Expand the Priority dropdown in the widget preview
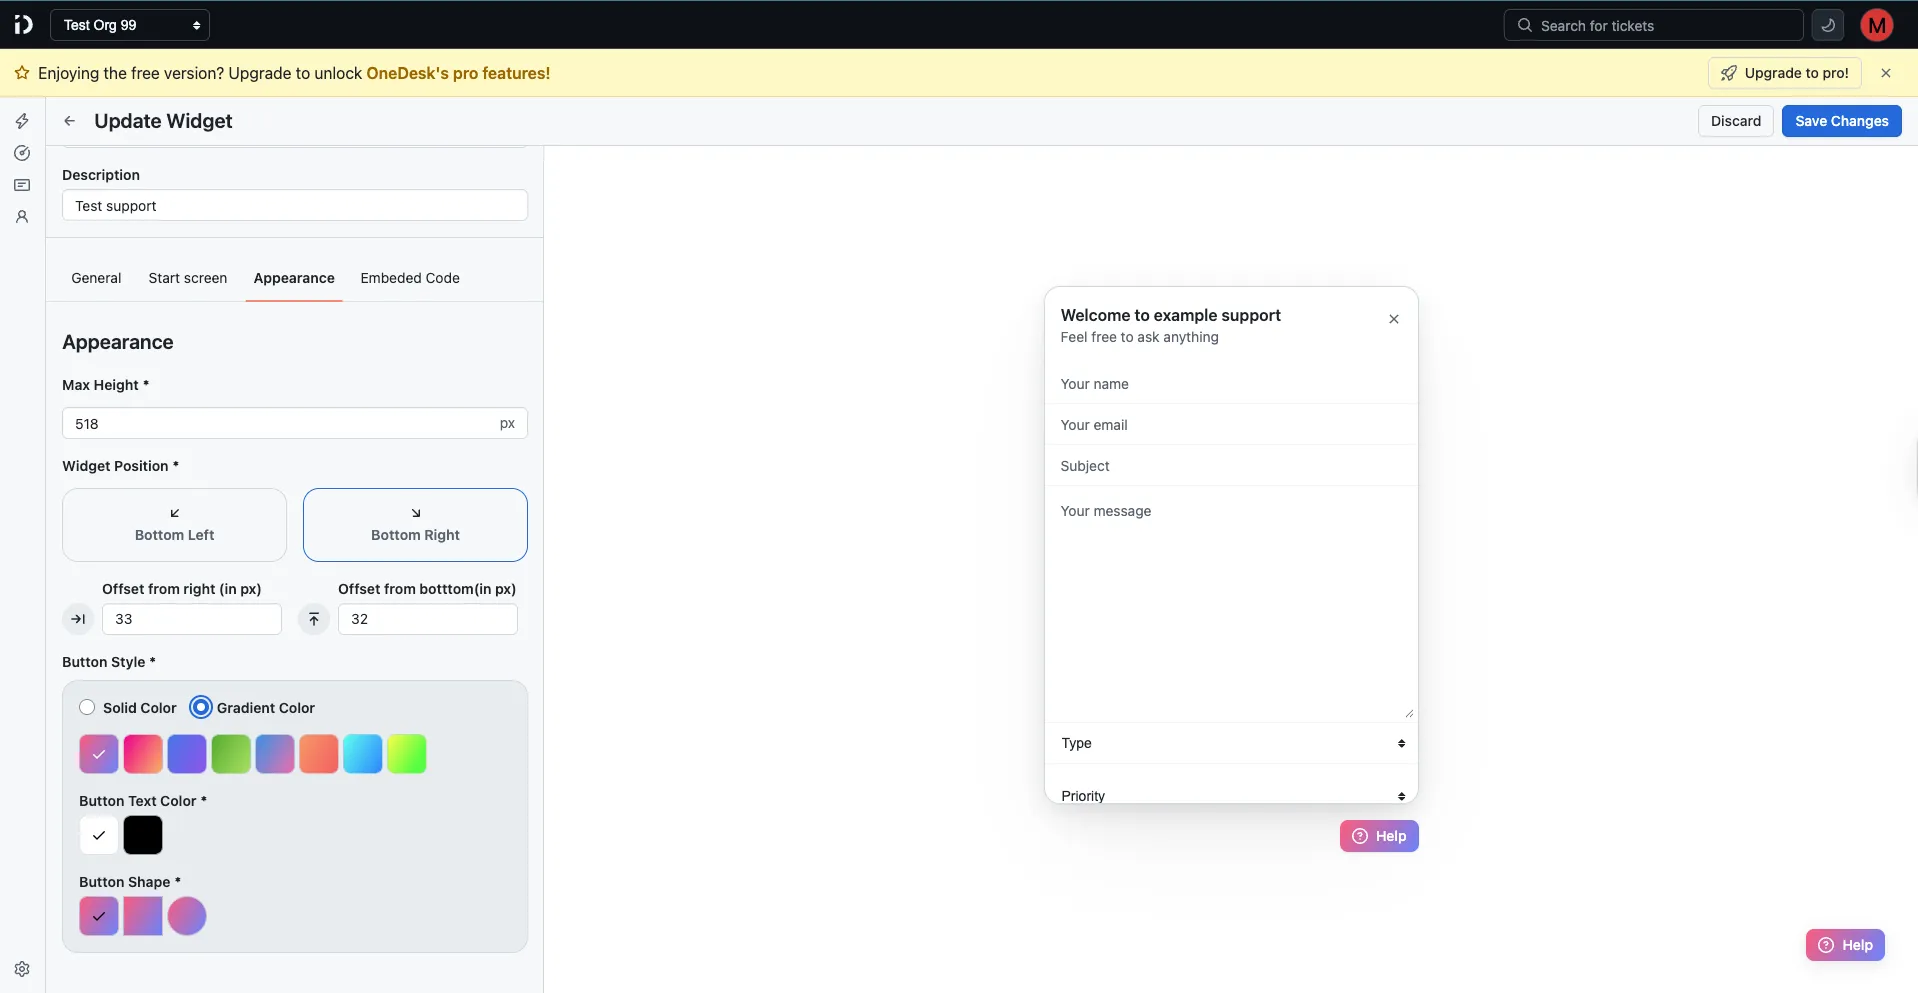The image size is (1918, 993). pos(1229,795)
